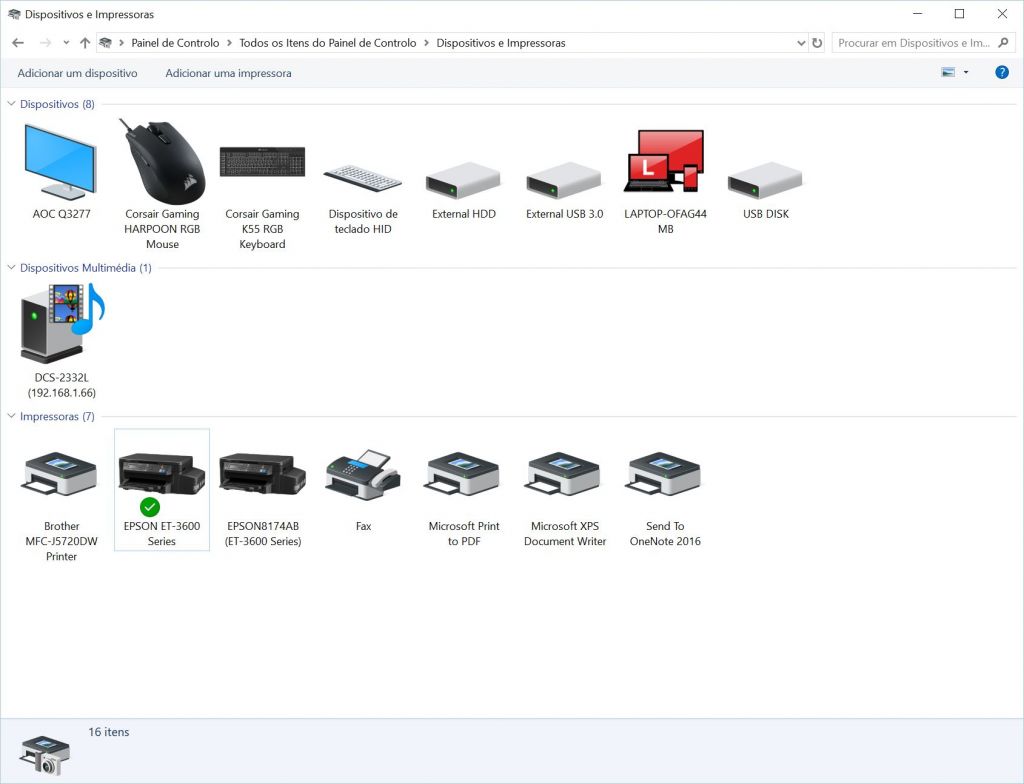This screenshot has width=1024, height=784.
Task: Select Send To OneNote 2016 printer
Action: 665,498
